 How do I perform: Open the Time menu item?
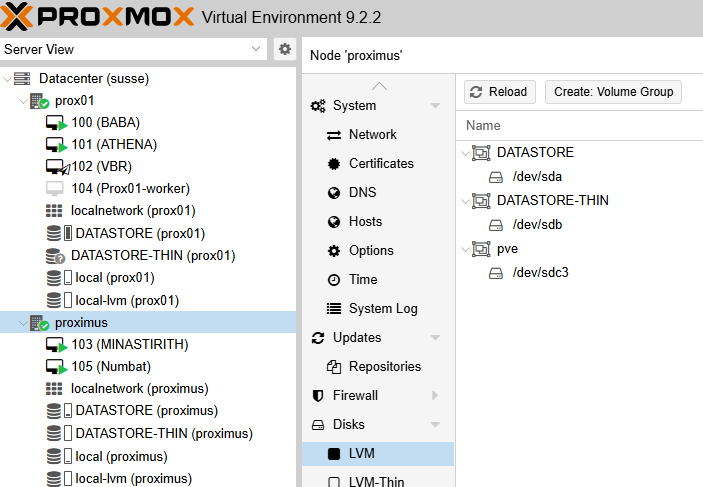point(363,279)
